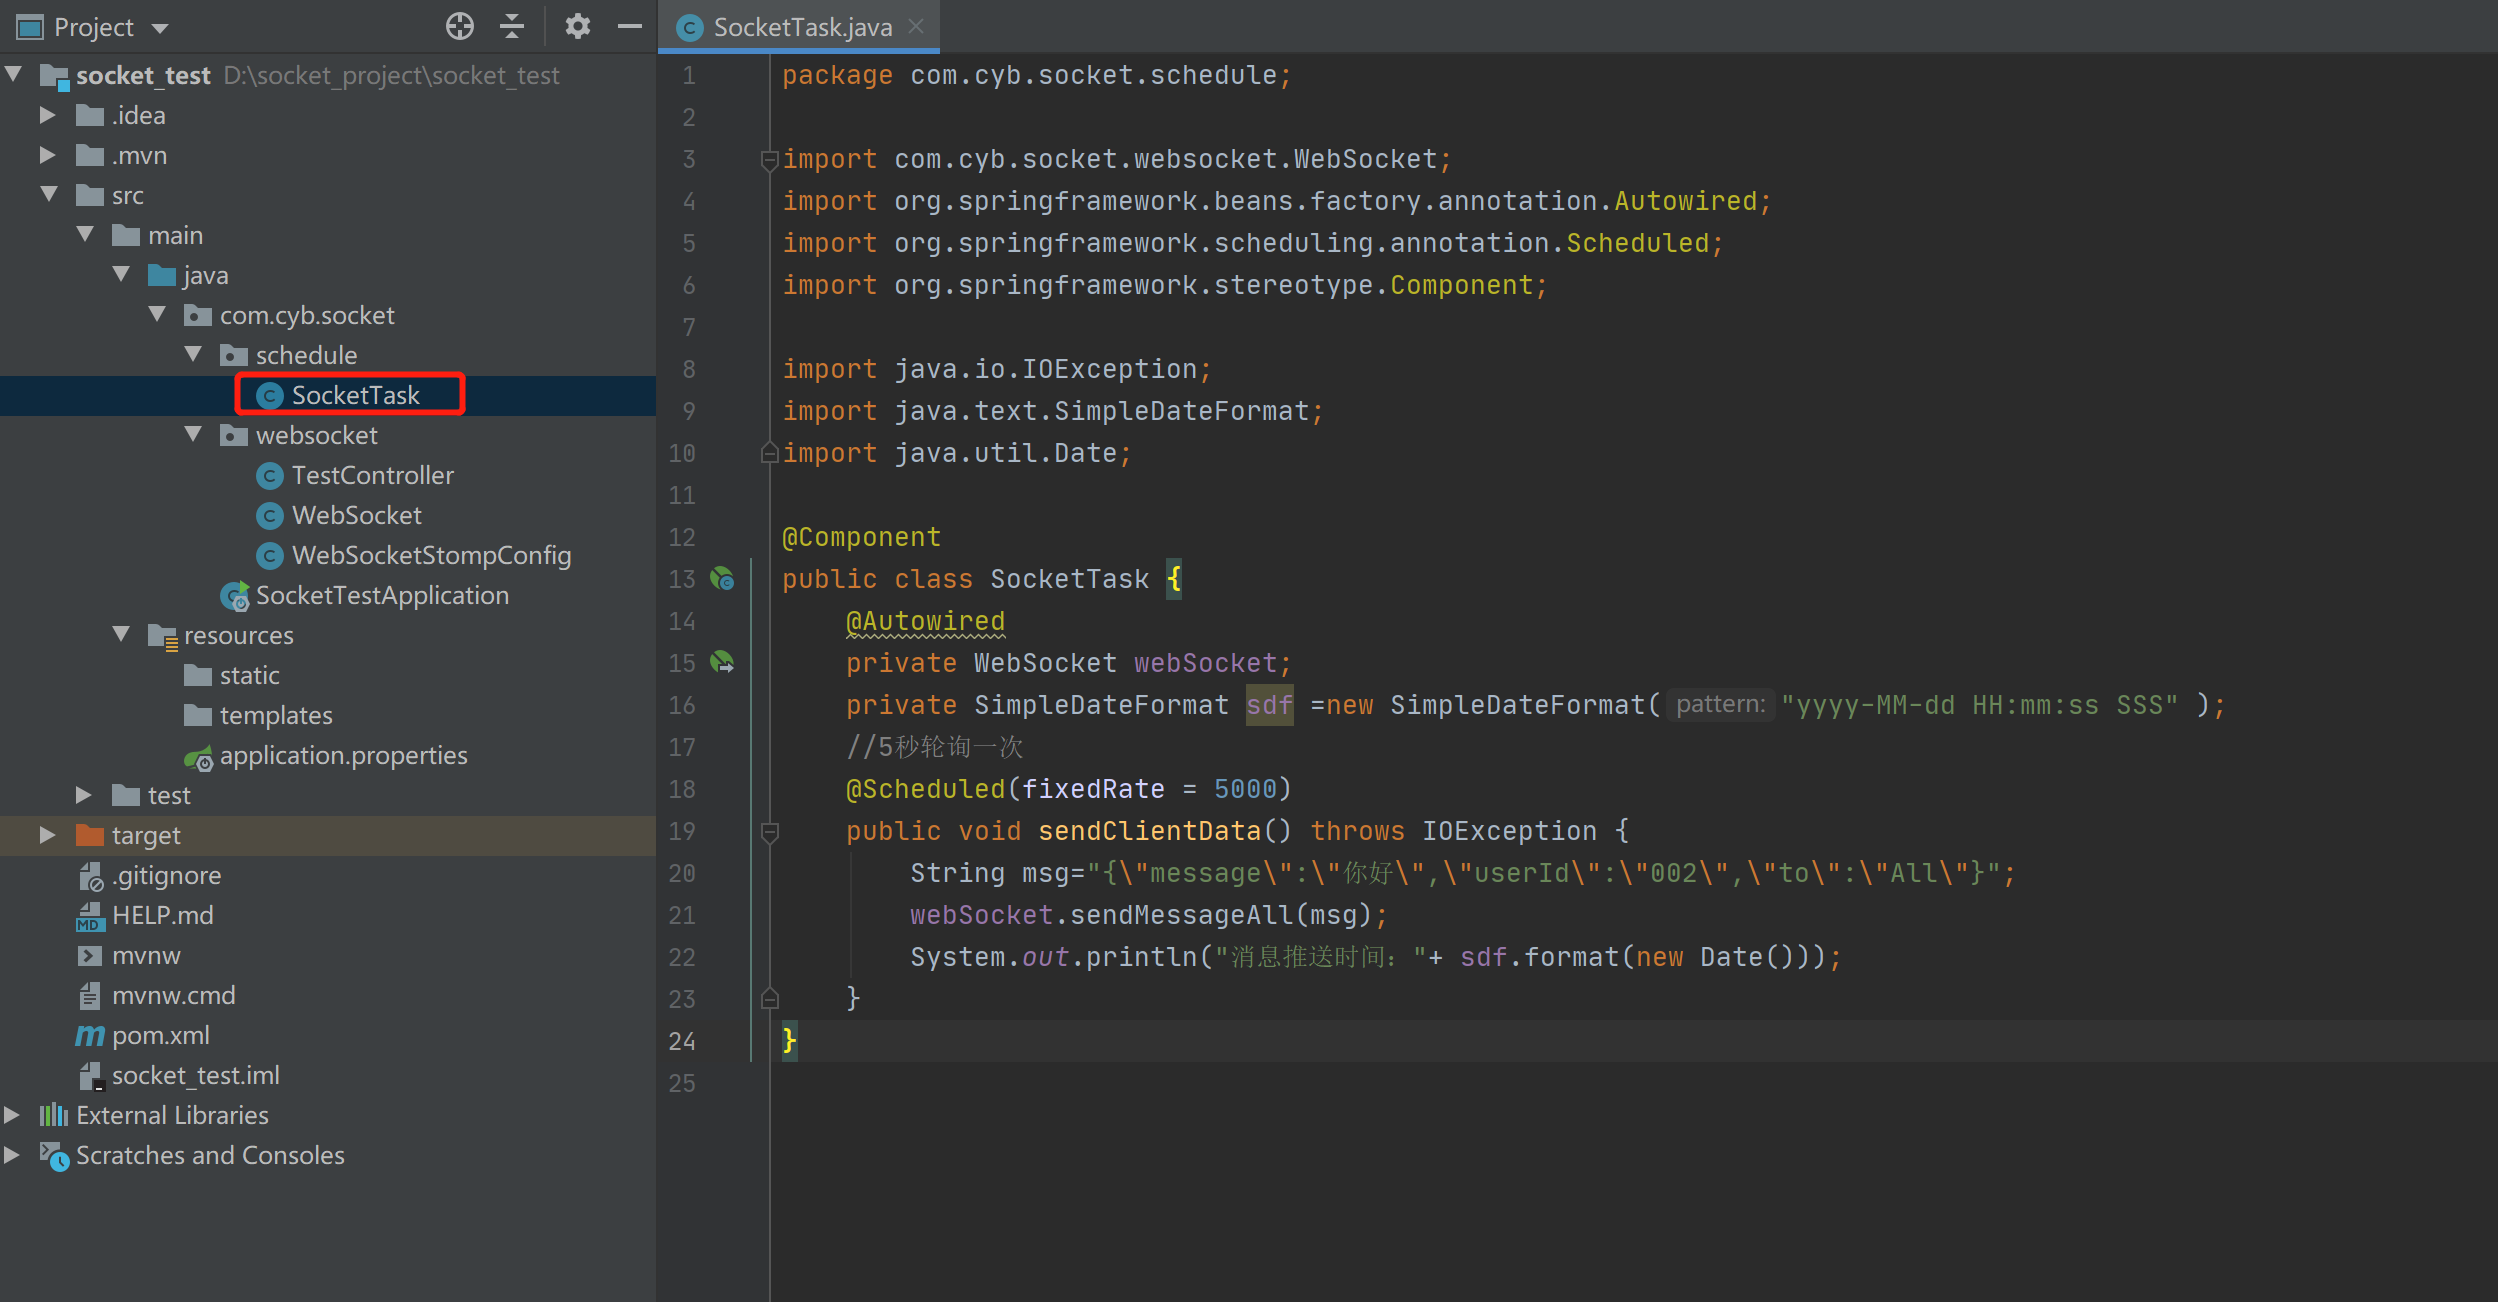The image size is (2498, 1302).
Task: Toggle fold marker for imports on line 3
Action: click(769, 160)
